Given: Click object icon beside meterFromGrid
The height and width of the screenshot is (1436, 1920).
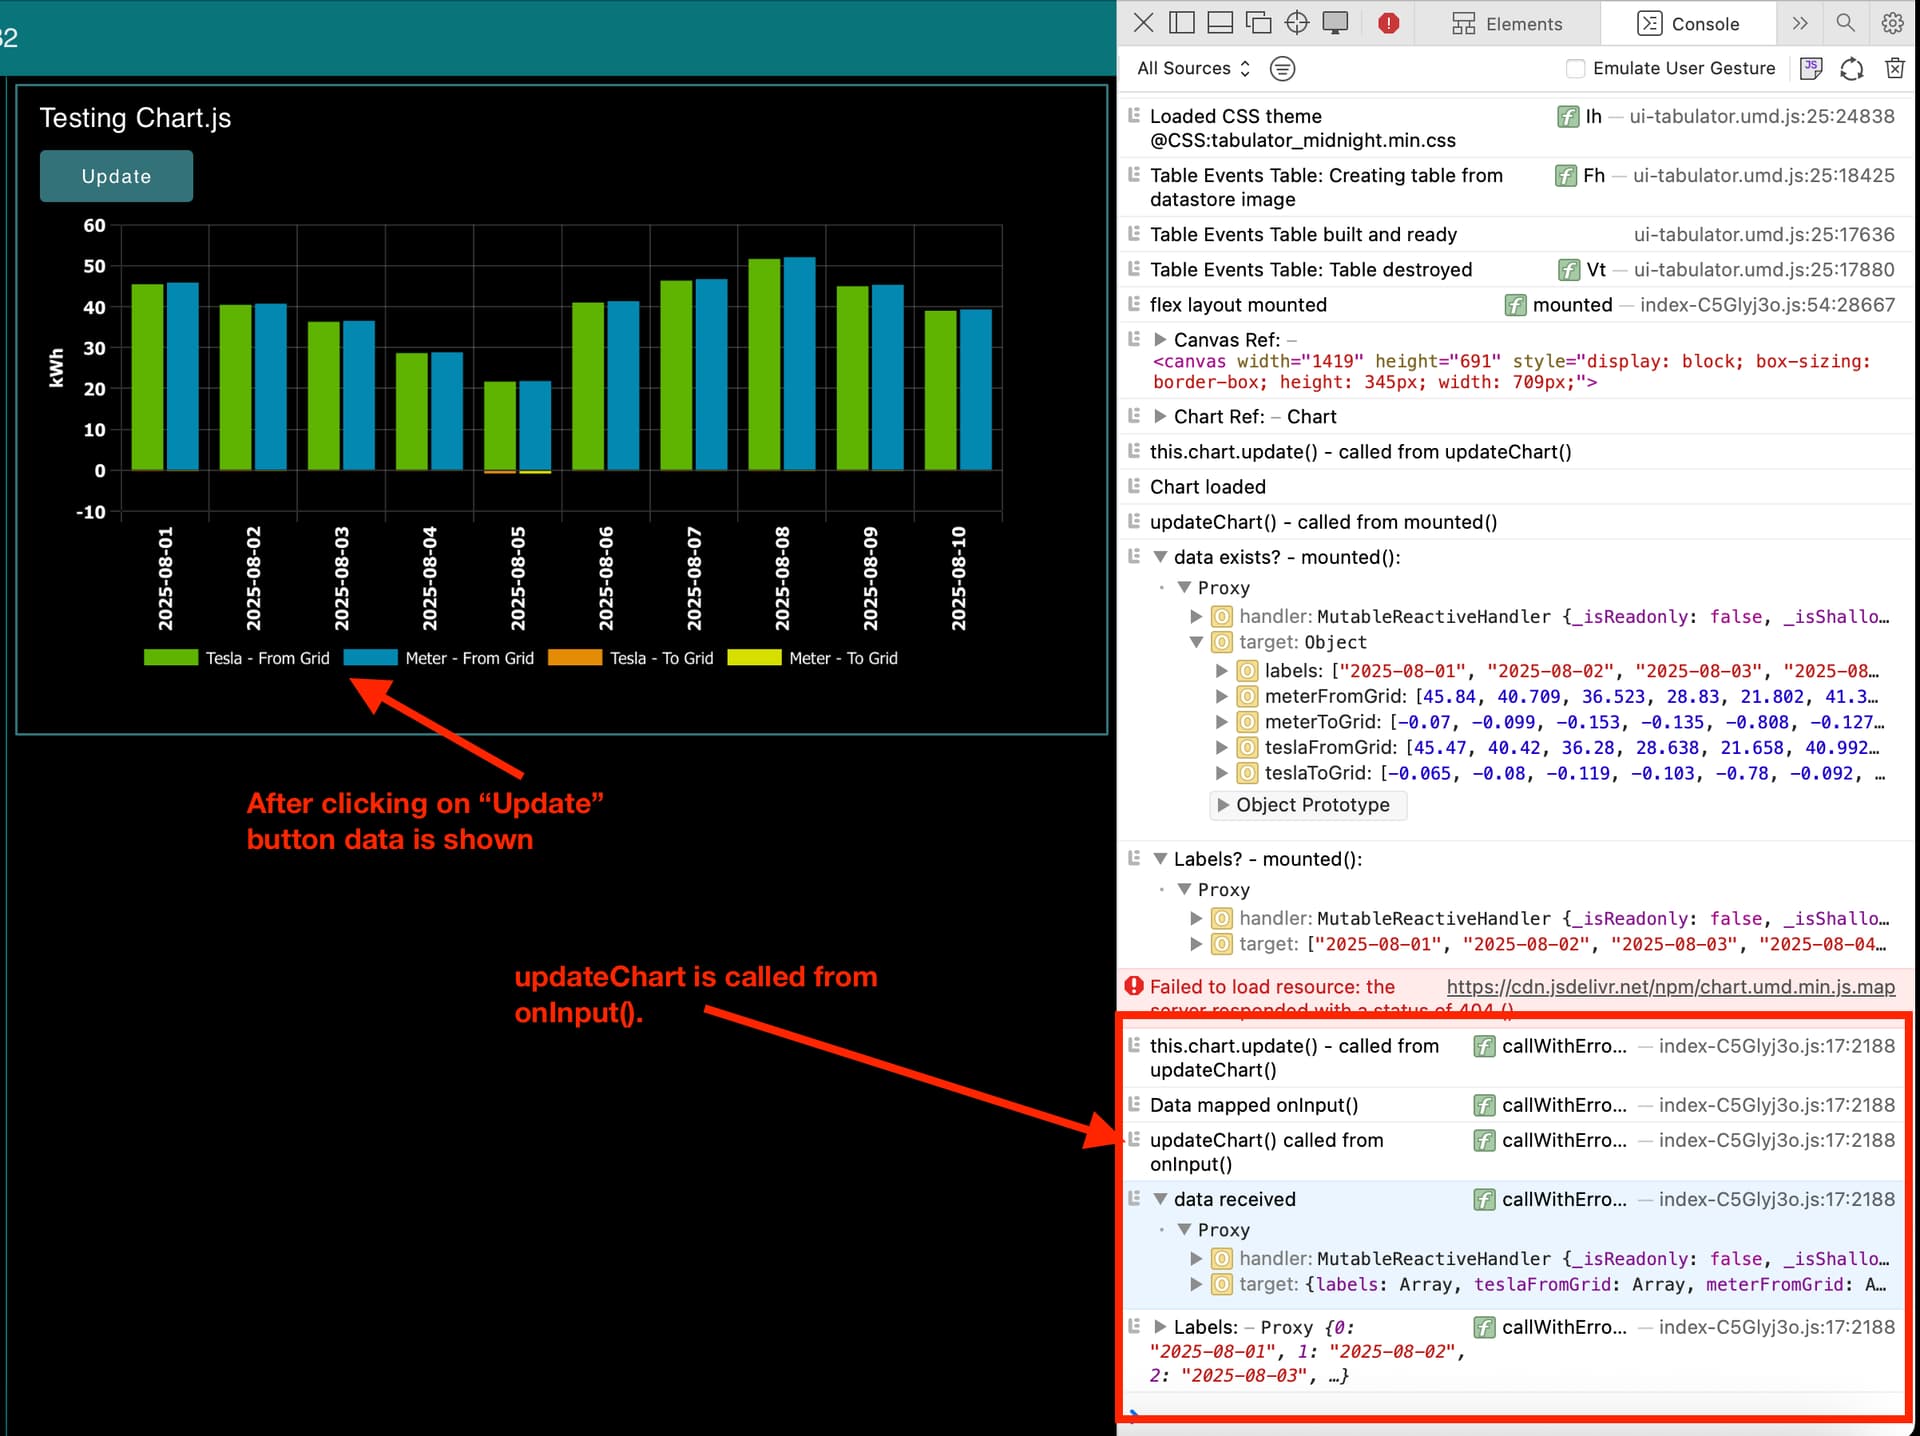Looking at the screenshot, I should pyautogui.click(x=1247, y=696).
